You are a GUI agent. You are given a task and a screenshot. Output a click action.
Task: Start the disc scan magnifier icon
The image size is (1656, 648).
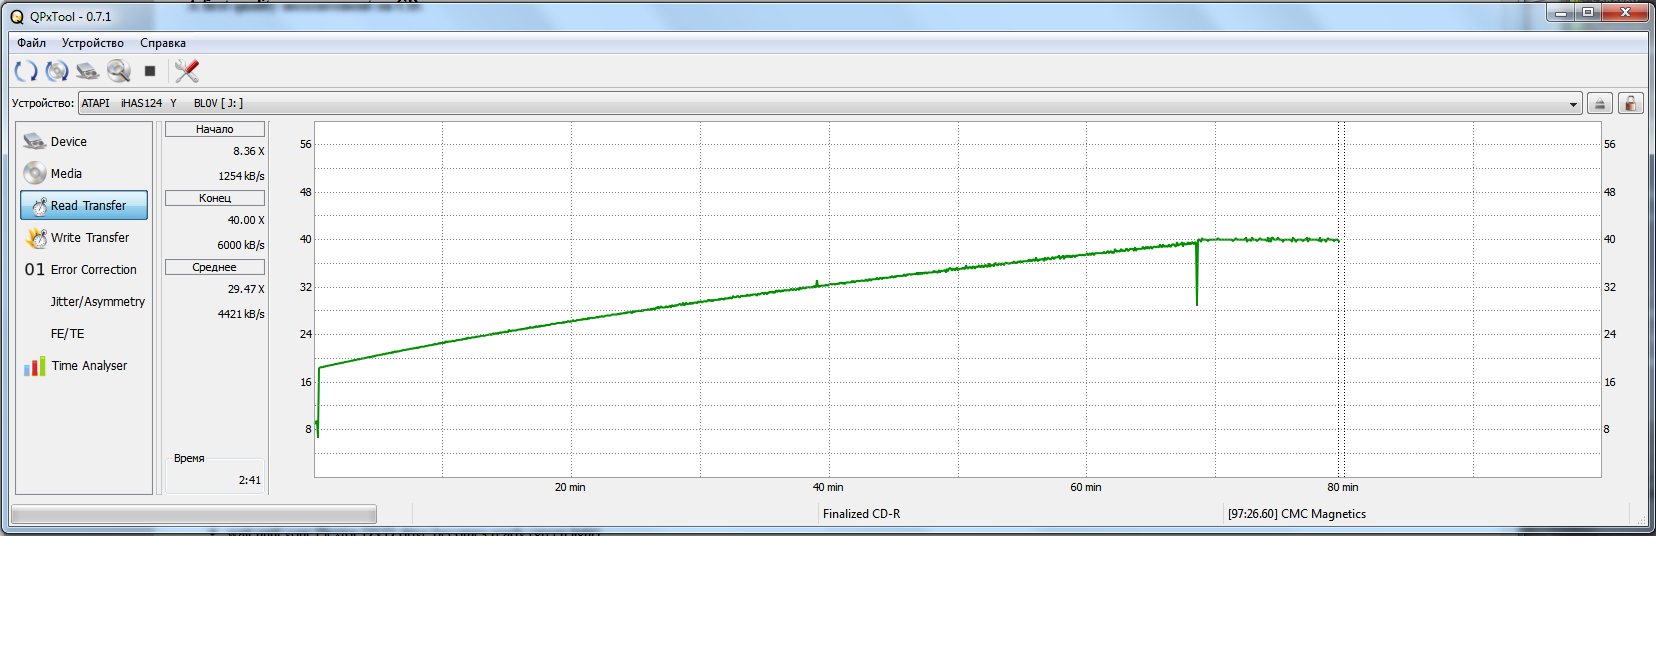pyautogui.click(x=119, y=71)
